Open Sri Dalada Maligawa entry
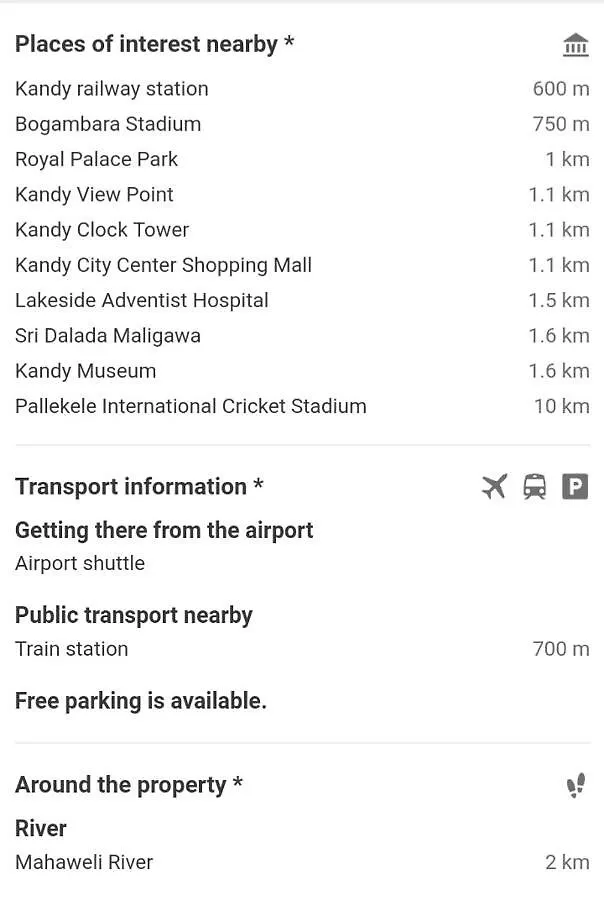The width and height of the screenshot is (604, 900). coord(302,336)
